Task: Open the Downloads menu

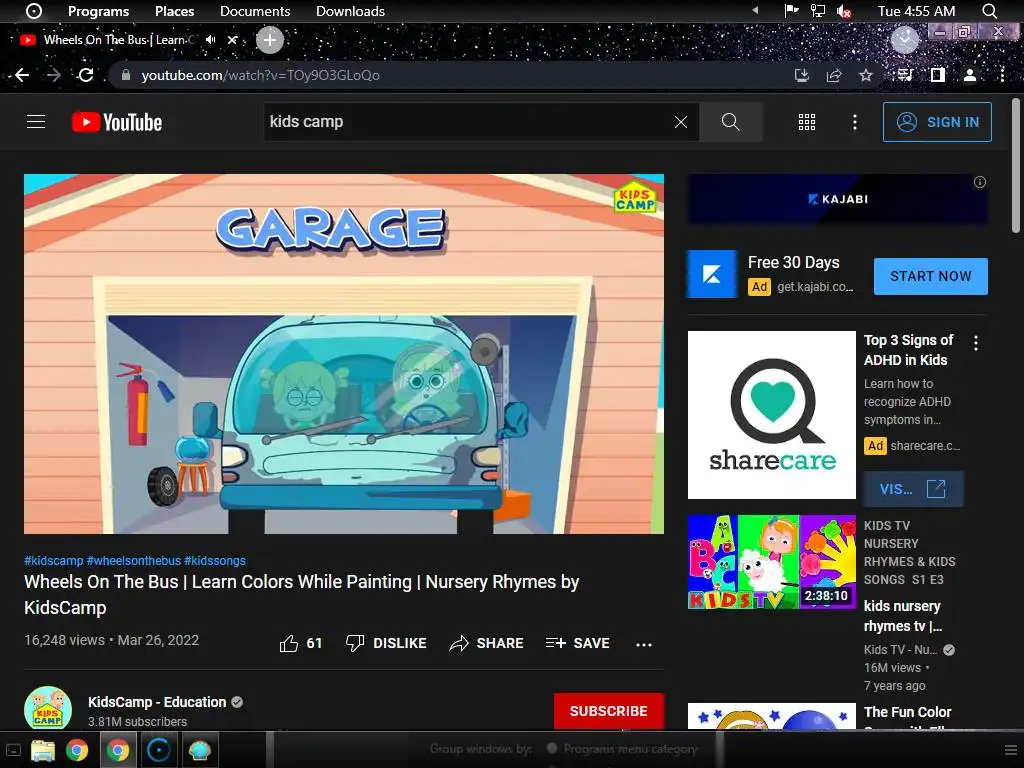Action: pyautogui.click(x=350, y=11)
